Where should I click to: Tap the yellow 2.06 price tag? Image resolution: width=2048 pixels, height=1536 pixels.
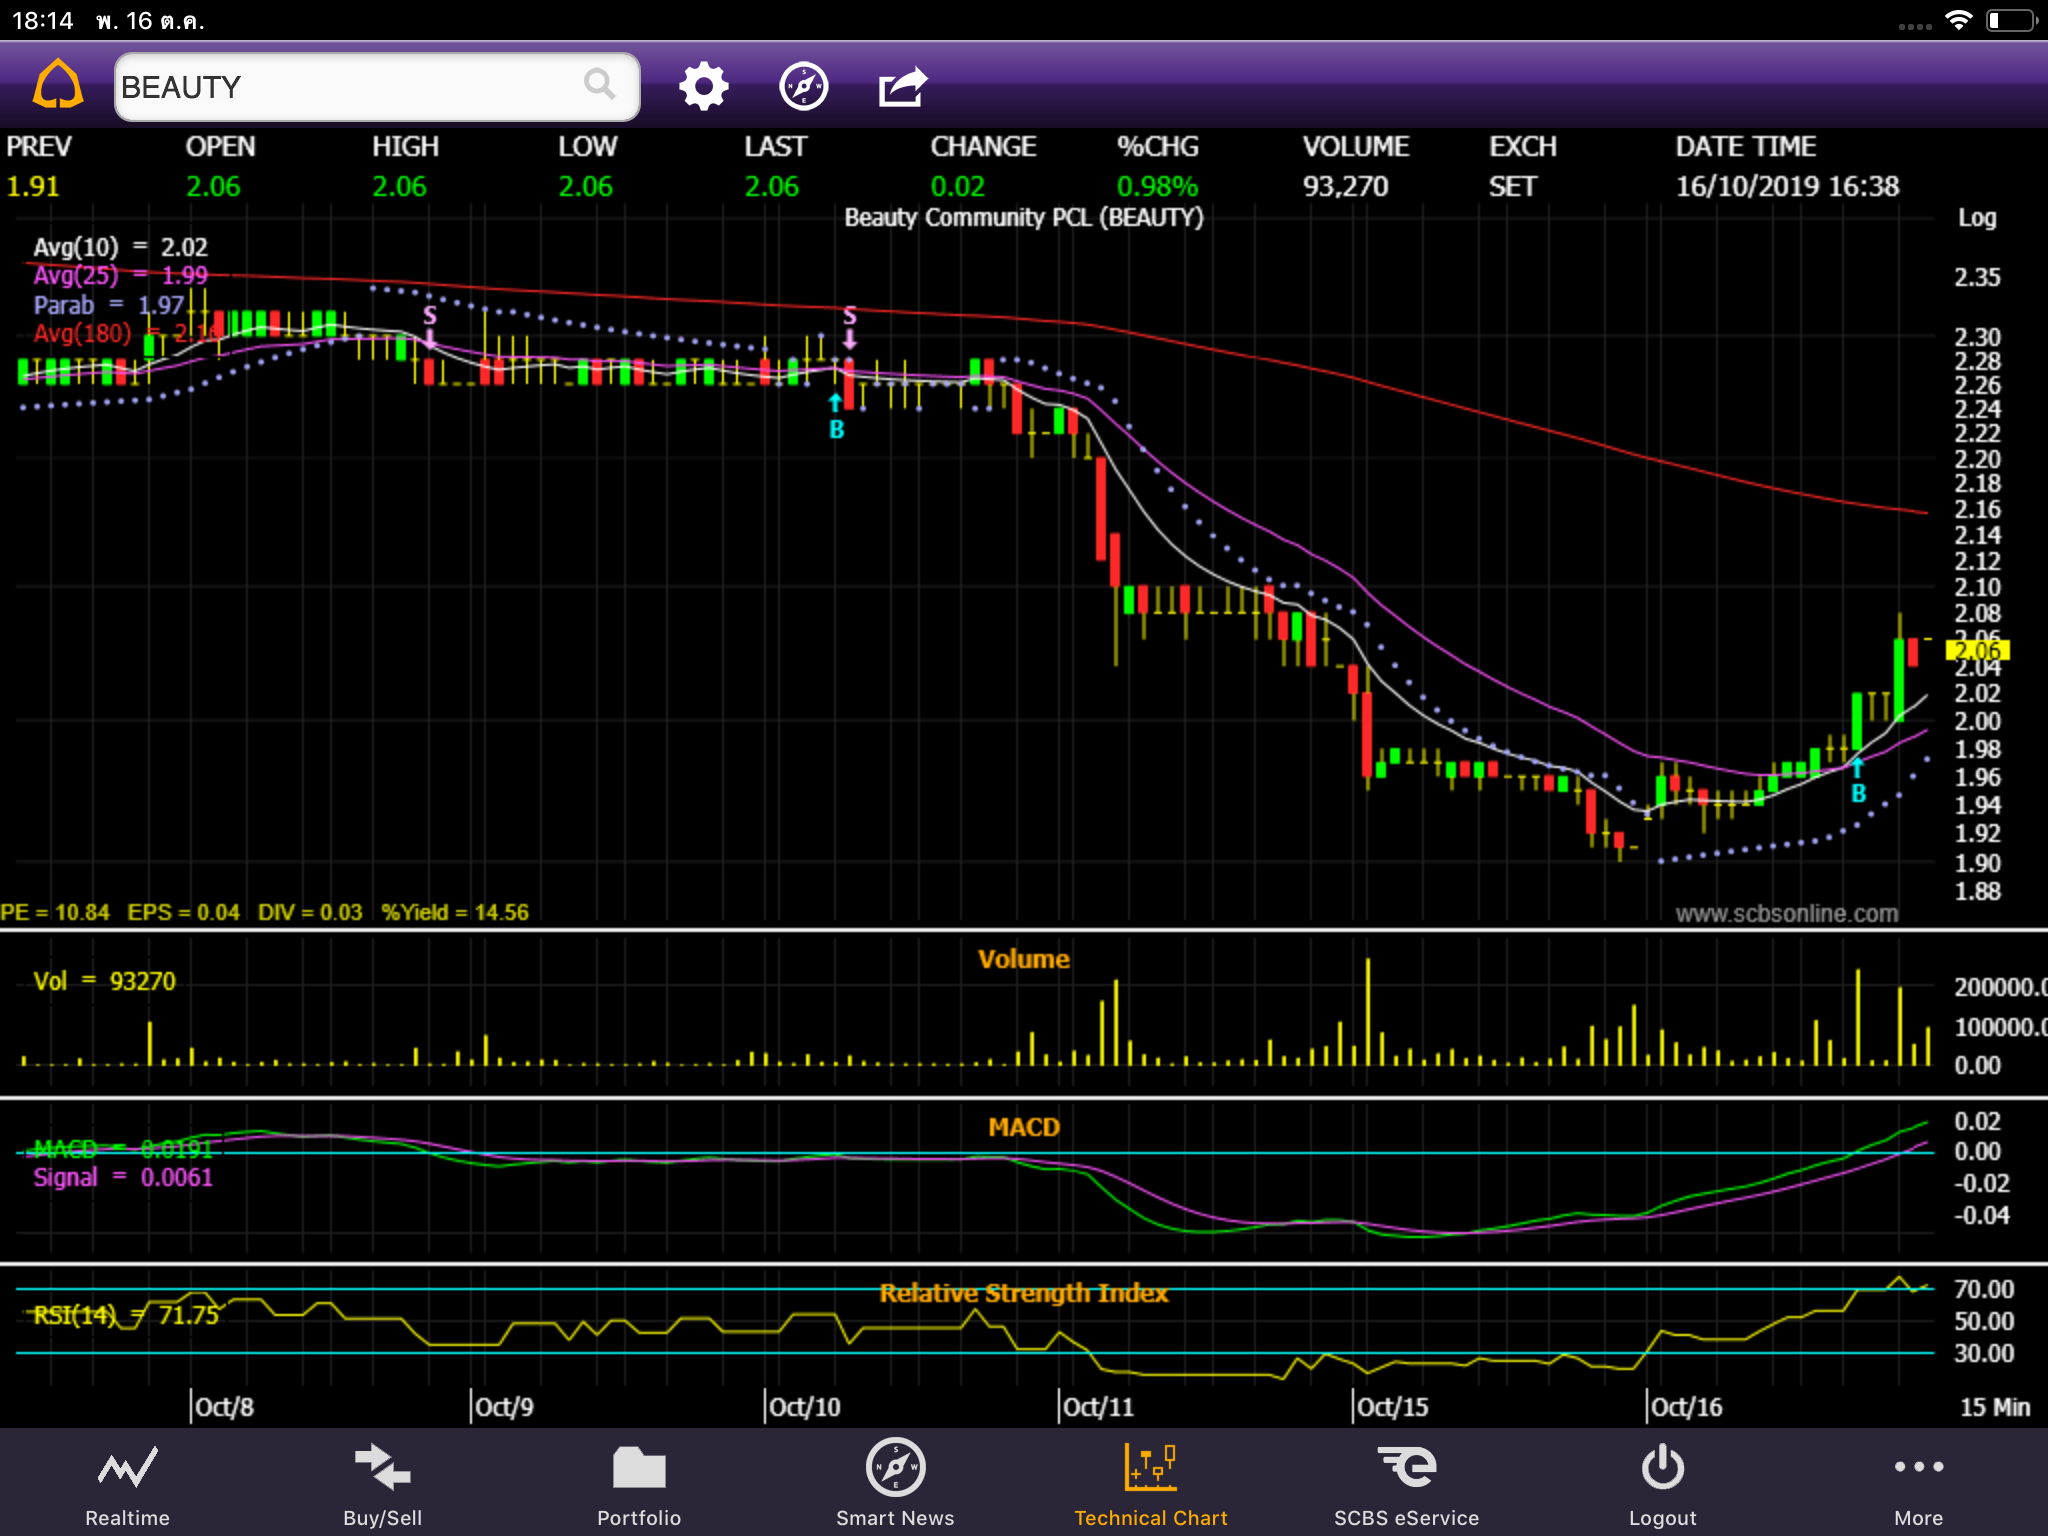tap(1977, 651)
